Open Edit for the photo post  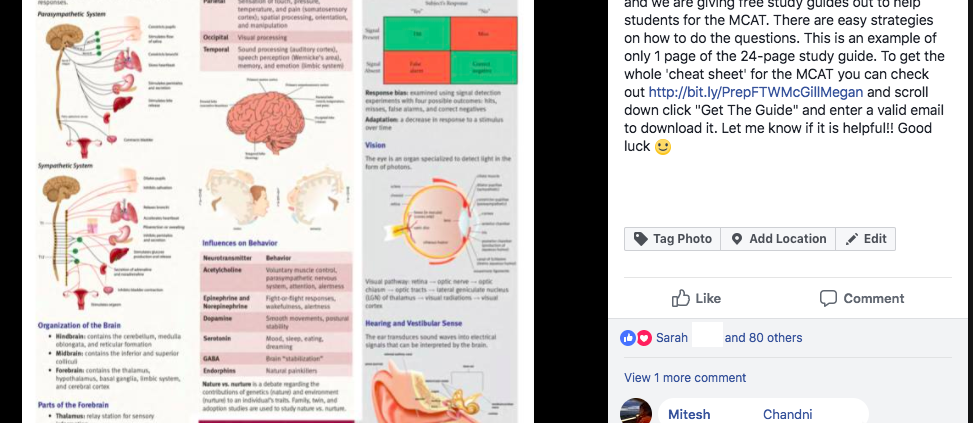point(866,239)
